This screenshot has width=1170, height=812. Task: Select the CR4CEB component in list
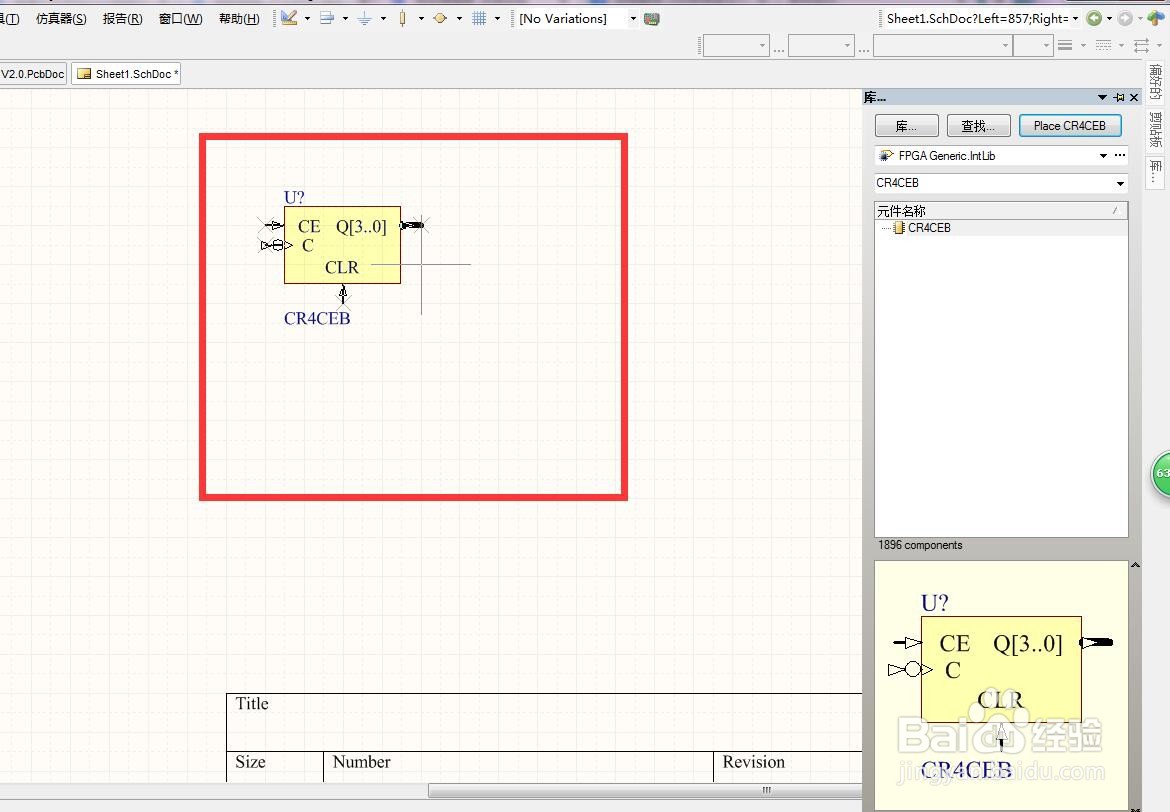coord(929,228)
